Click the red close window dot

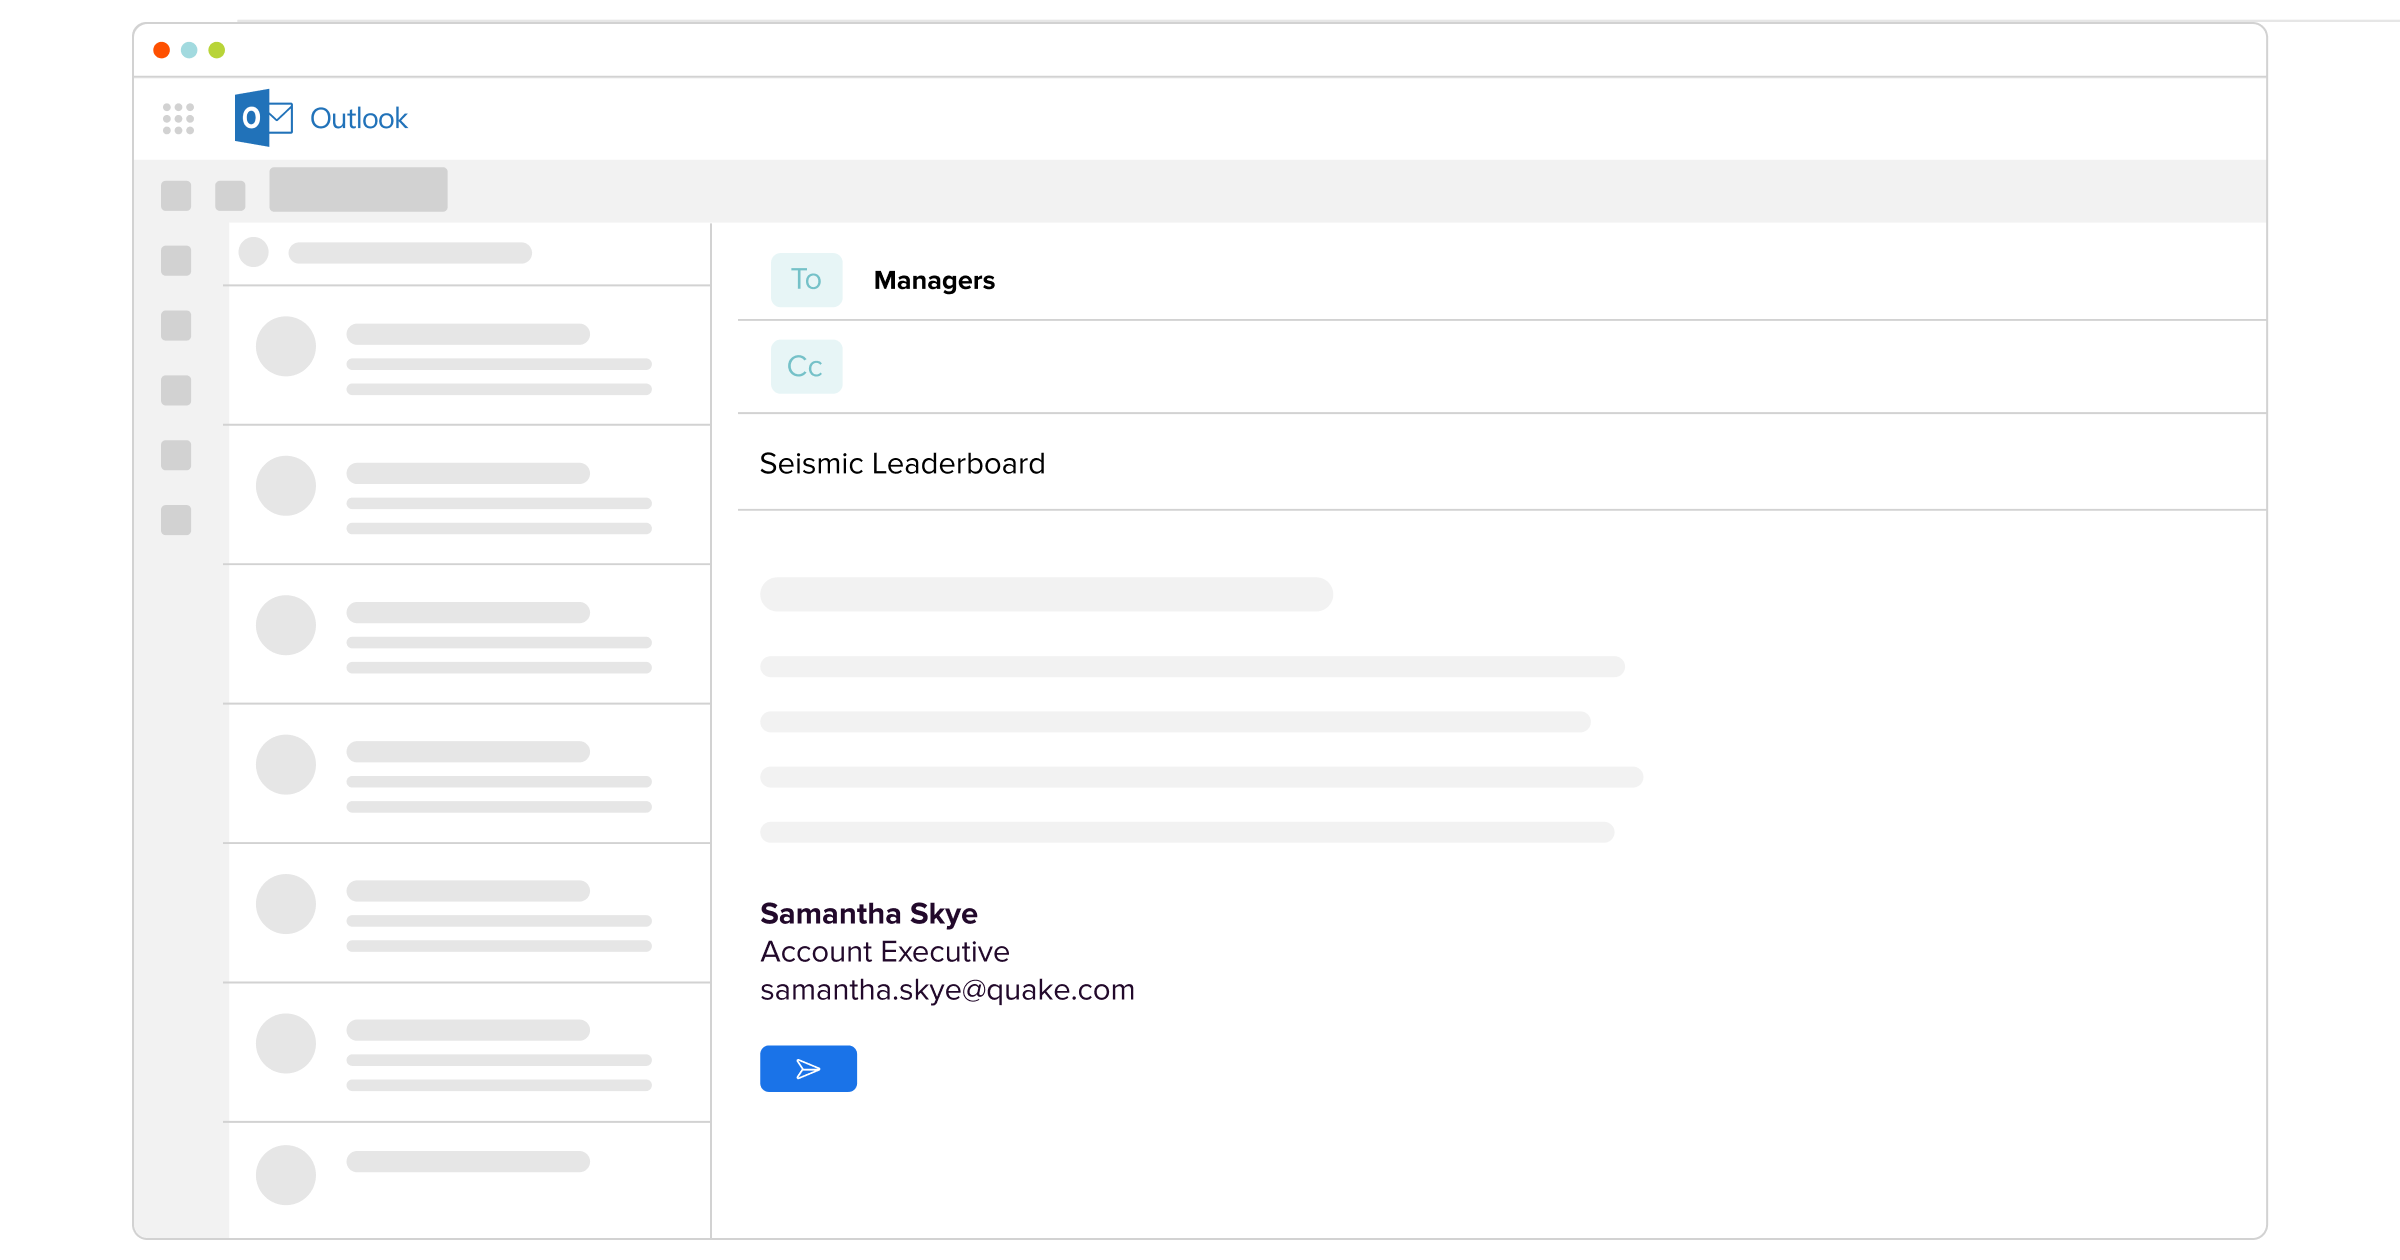(161, 50)
